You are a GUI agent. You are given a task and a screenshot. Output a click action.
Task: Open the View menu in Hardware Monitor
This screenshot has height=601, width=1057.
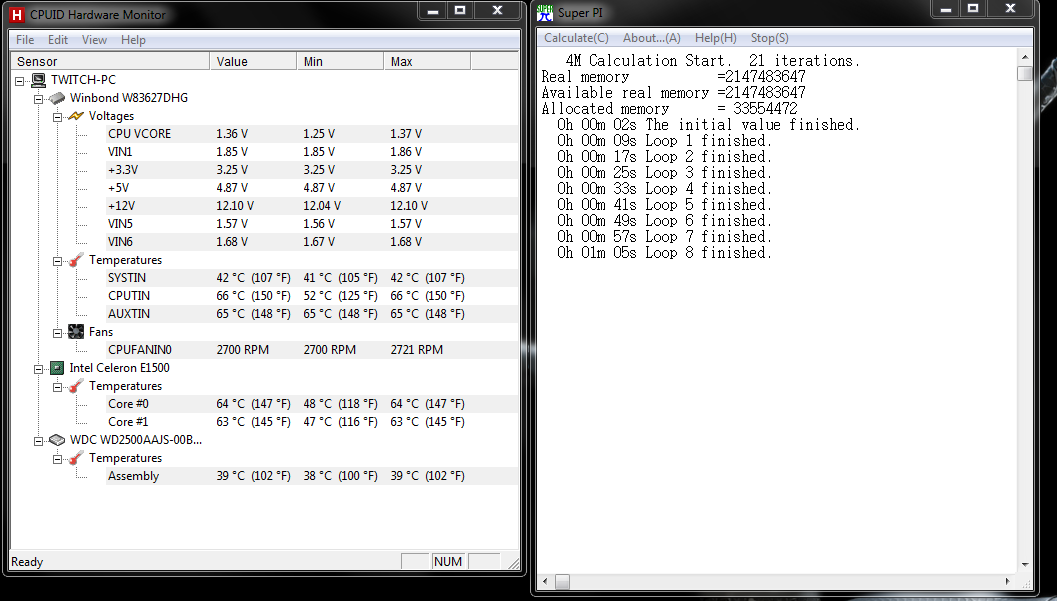(x=94, y=40)
